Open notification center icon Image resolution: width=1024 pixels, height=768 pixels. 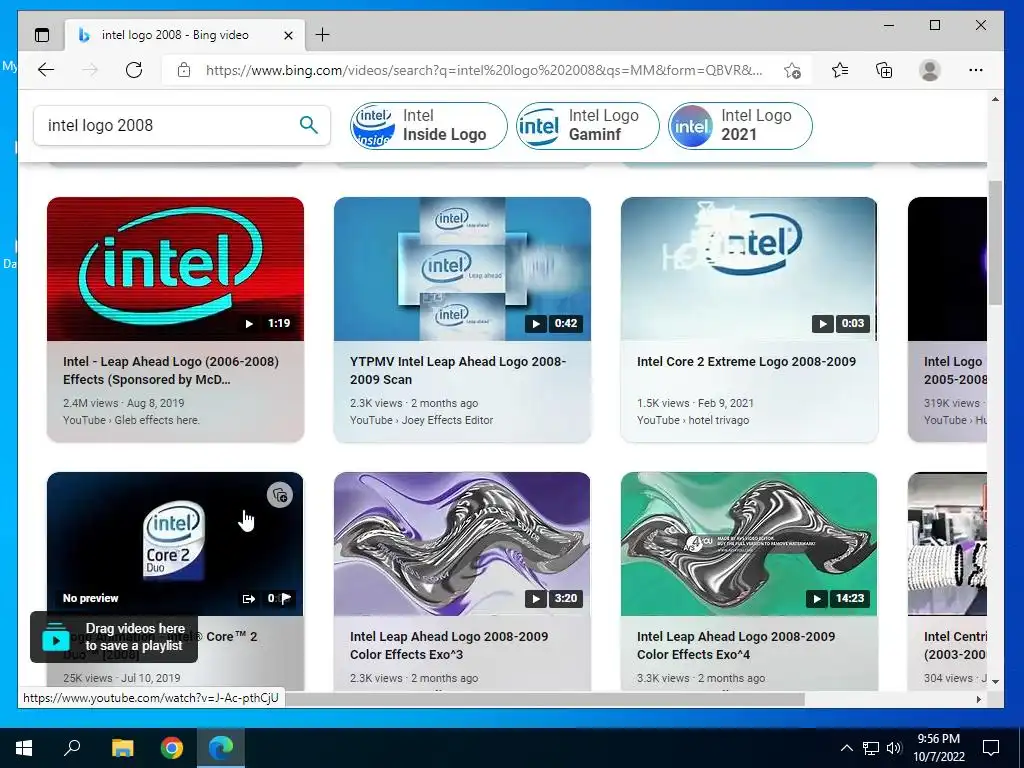click(991, 748)
